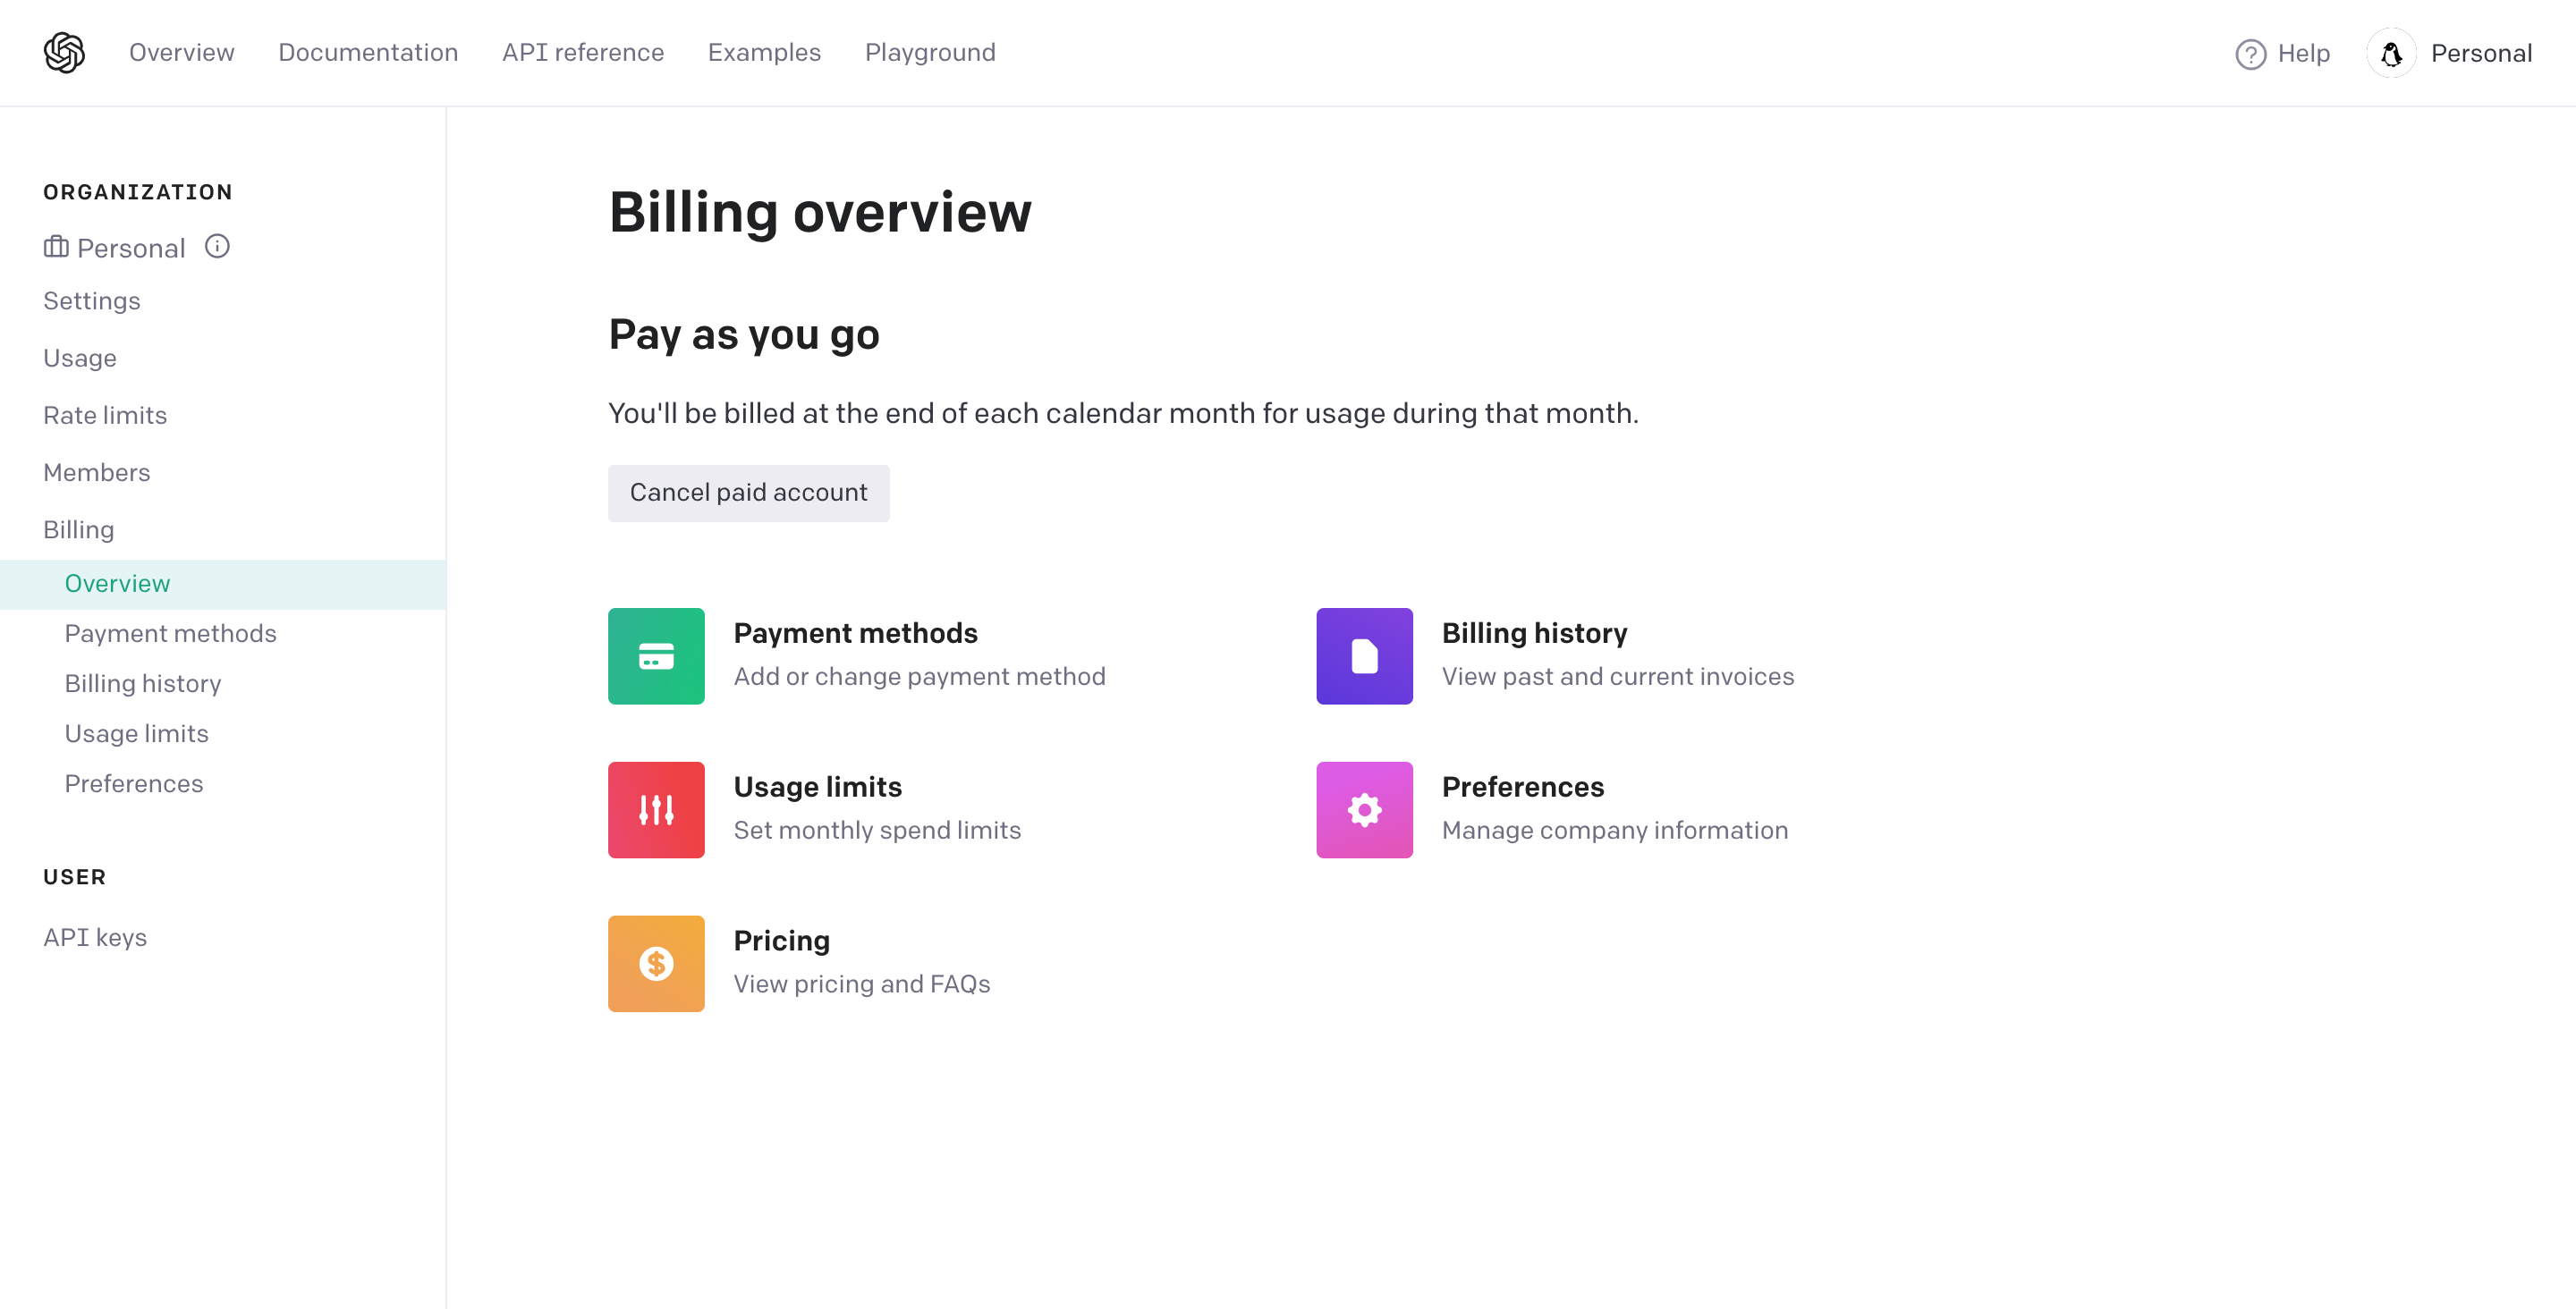Screen dimensions: 2576x1309
Task: Click the red Usage limits sliders icon
Action: 656,810
